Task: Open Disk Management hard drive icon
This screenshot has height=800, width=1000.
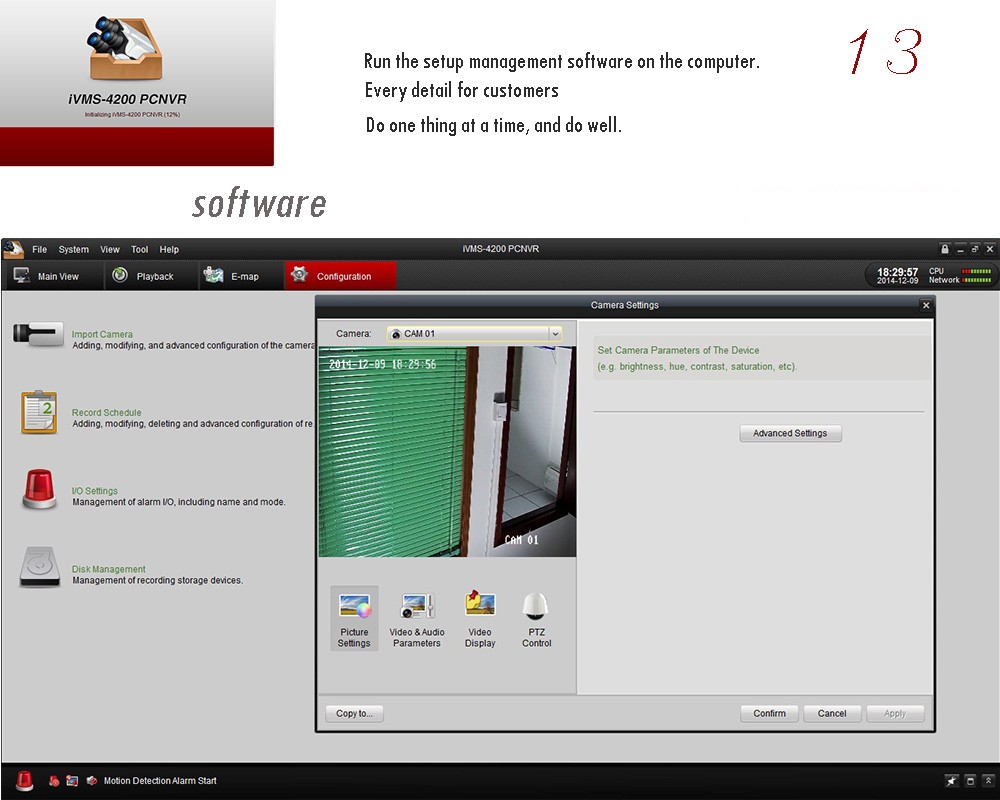Action: click(x=39, y=567)
